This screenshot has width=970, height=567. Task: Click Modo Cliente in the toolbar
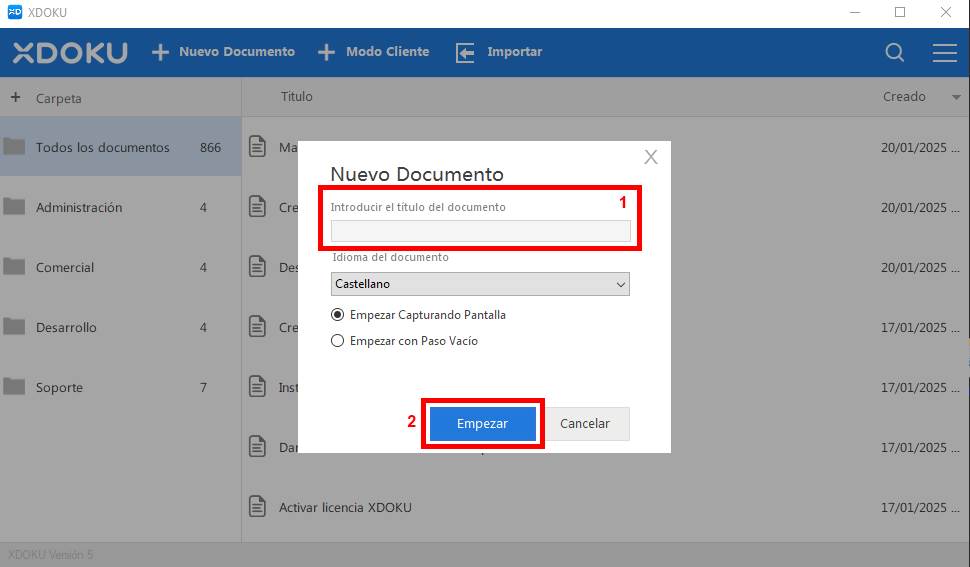pos(388,52)
